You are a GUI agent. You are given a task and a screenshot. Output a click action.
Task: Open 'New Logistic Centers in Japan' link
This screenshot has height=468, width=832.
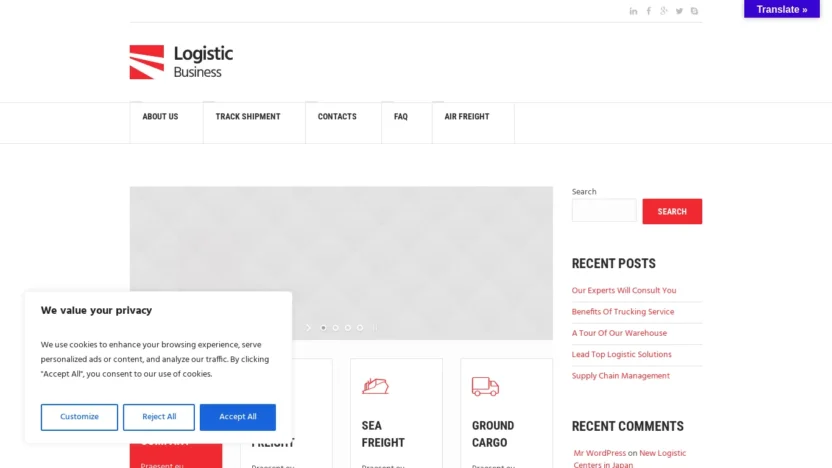(629, 459)
